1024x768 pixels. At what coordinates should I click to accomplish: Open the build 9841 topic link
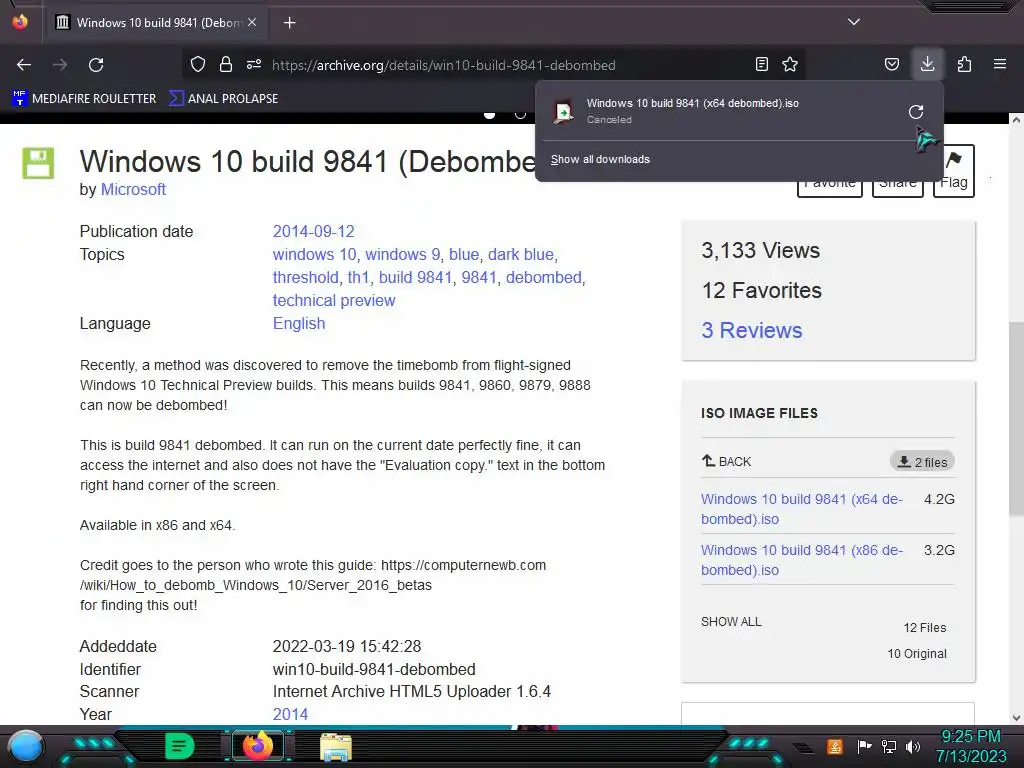coord(415,278)
